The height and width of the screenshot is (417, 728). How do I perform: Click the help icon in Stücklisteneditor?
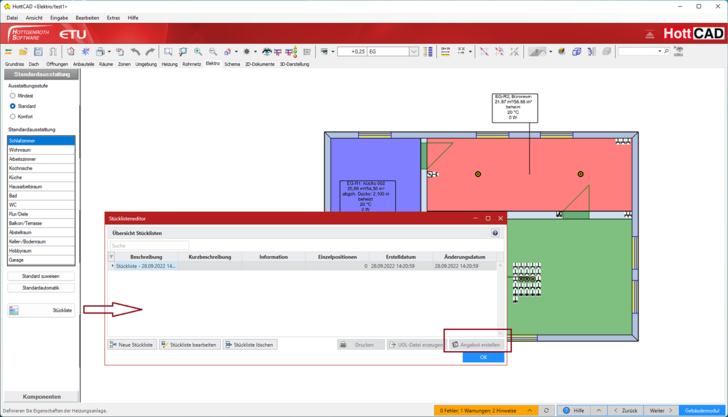pyautogui.click(x=495, y=233)
